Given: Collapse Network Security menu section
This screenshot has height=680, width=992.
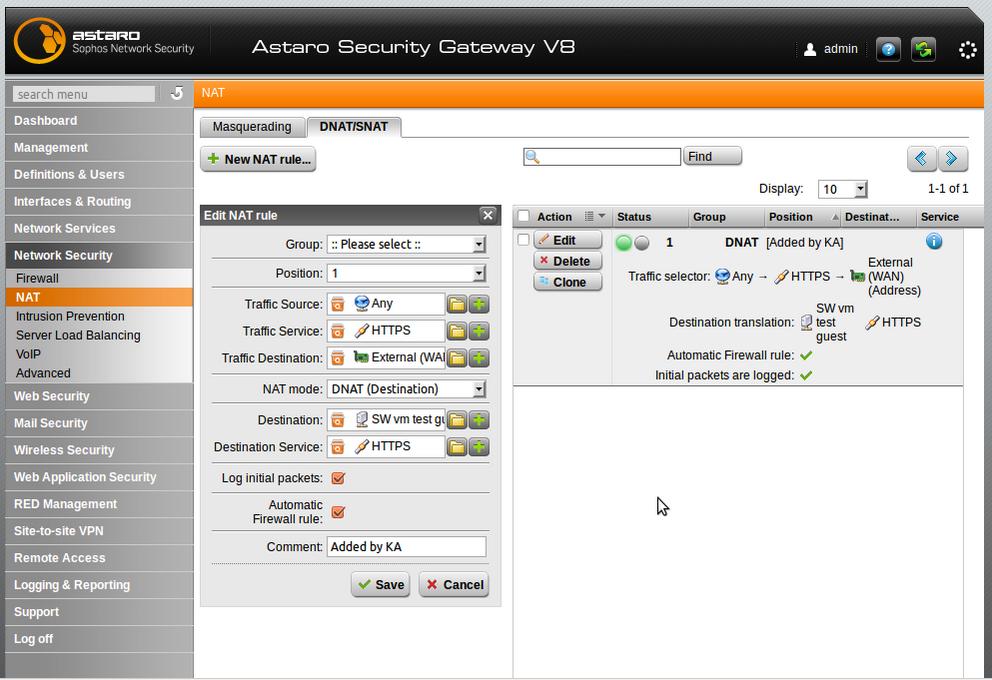Looking at the screenshot, I should [99, 256].
